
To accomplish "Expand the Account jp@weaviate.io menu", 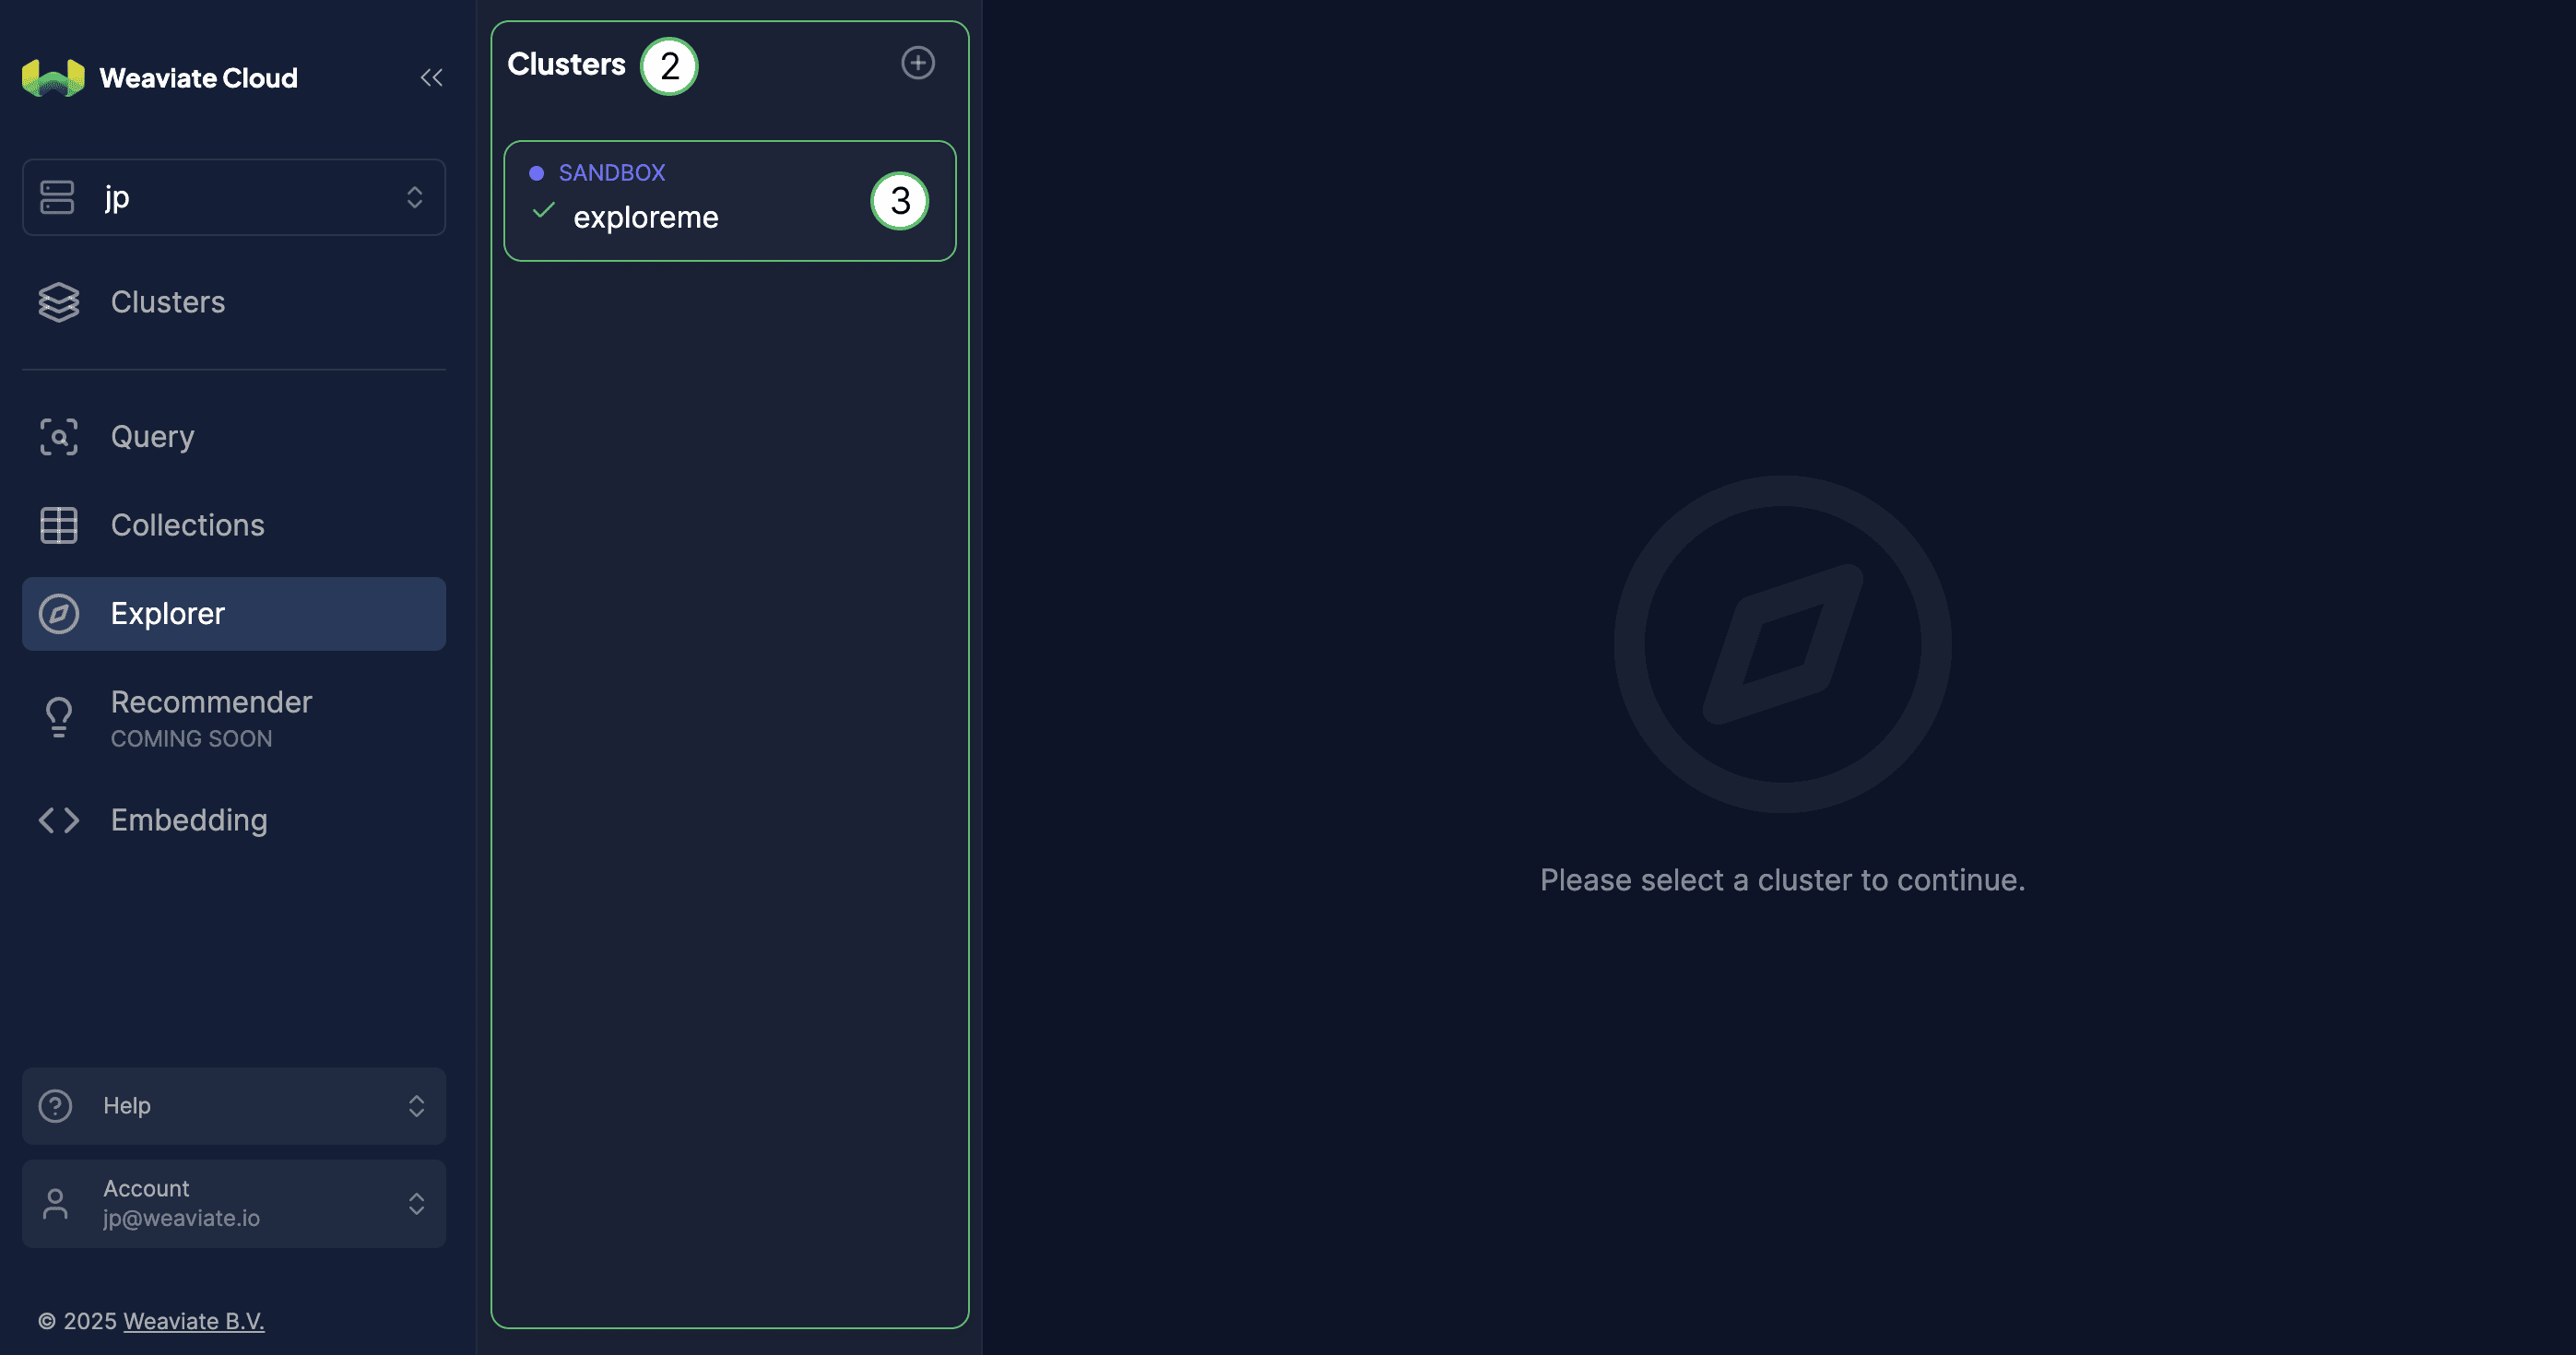I will pyautogui.click(x=234, y=1204).
